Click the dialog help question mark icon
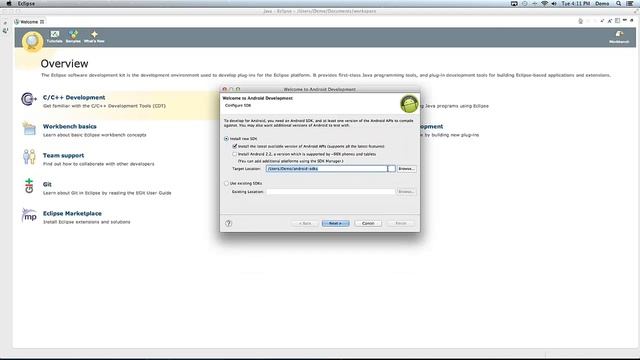Image resolution: width=640 pixels, height=360 pixels. [229, 223]
